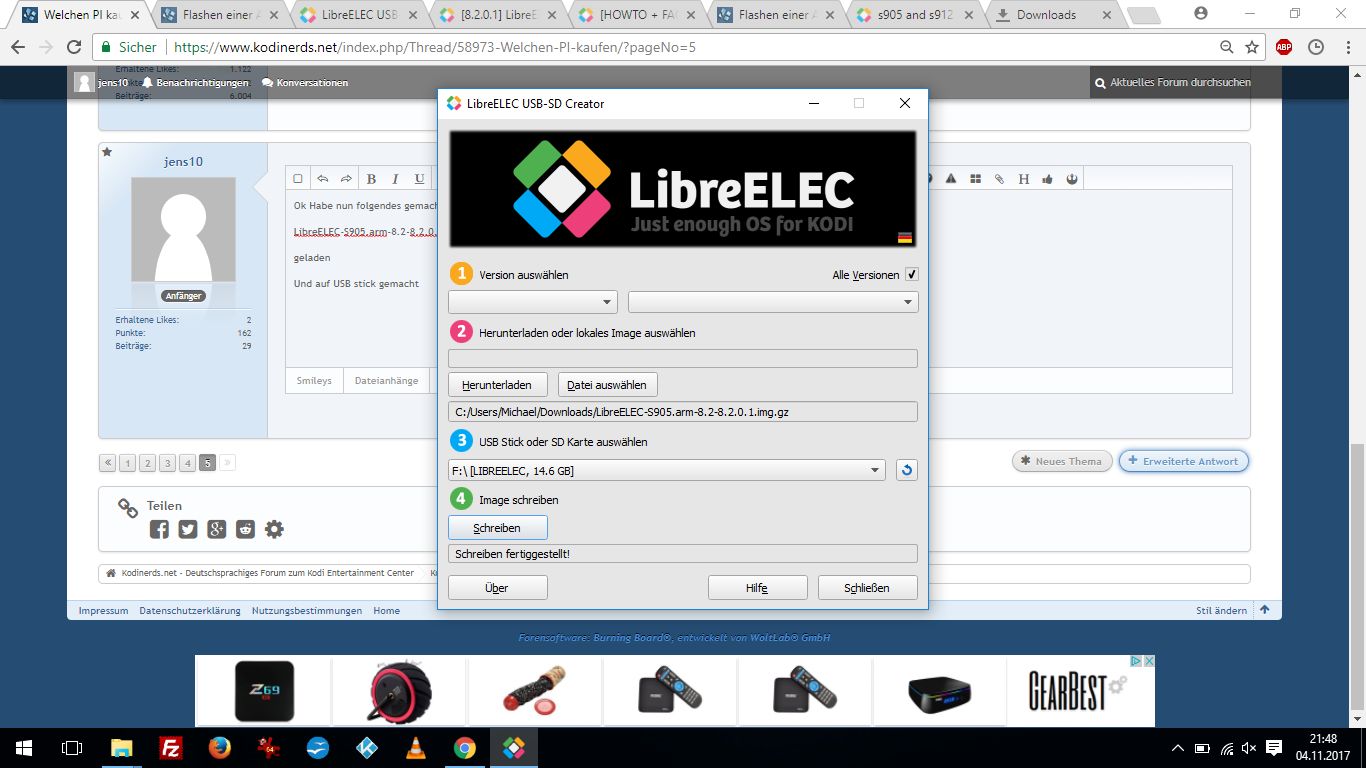Image resolution: width=1366 pixels, height=768 pixels.
Task: Click the undo arrow in forum editor
Action: point(322,179)
